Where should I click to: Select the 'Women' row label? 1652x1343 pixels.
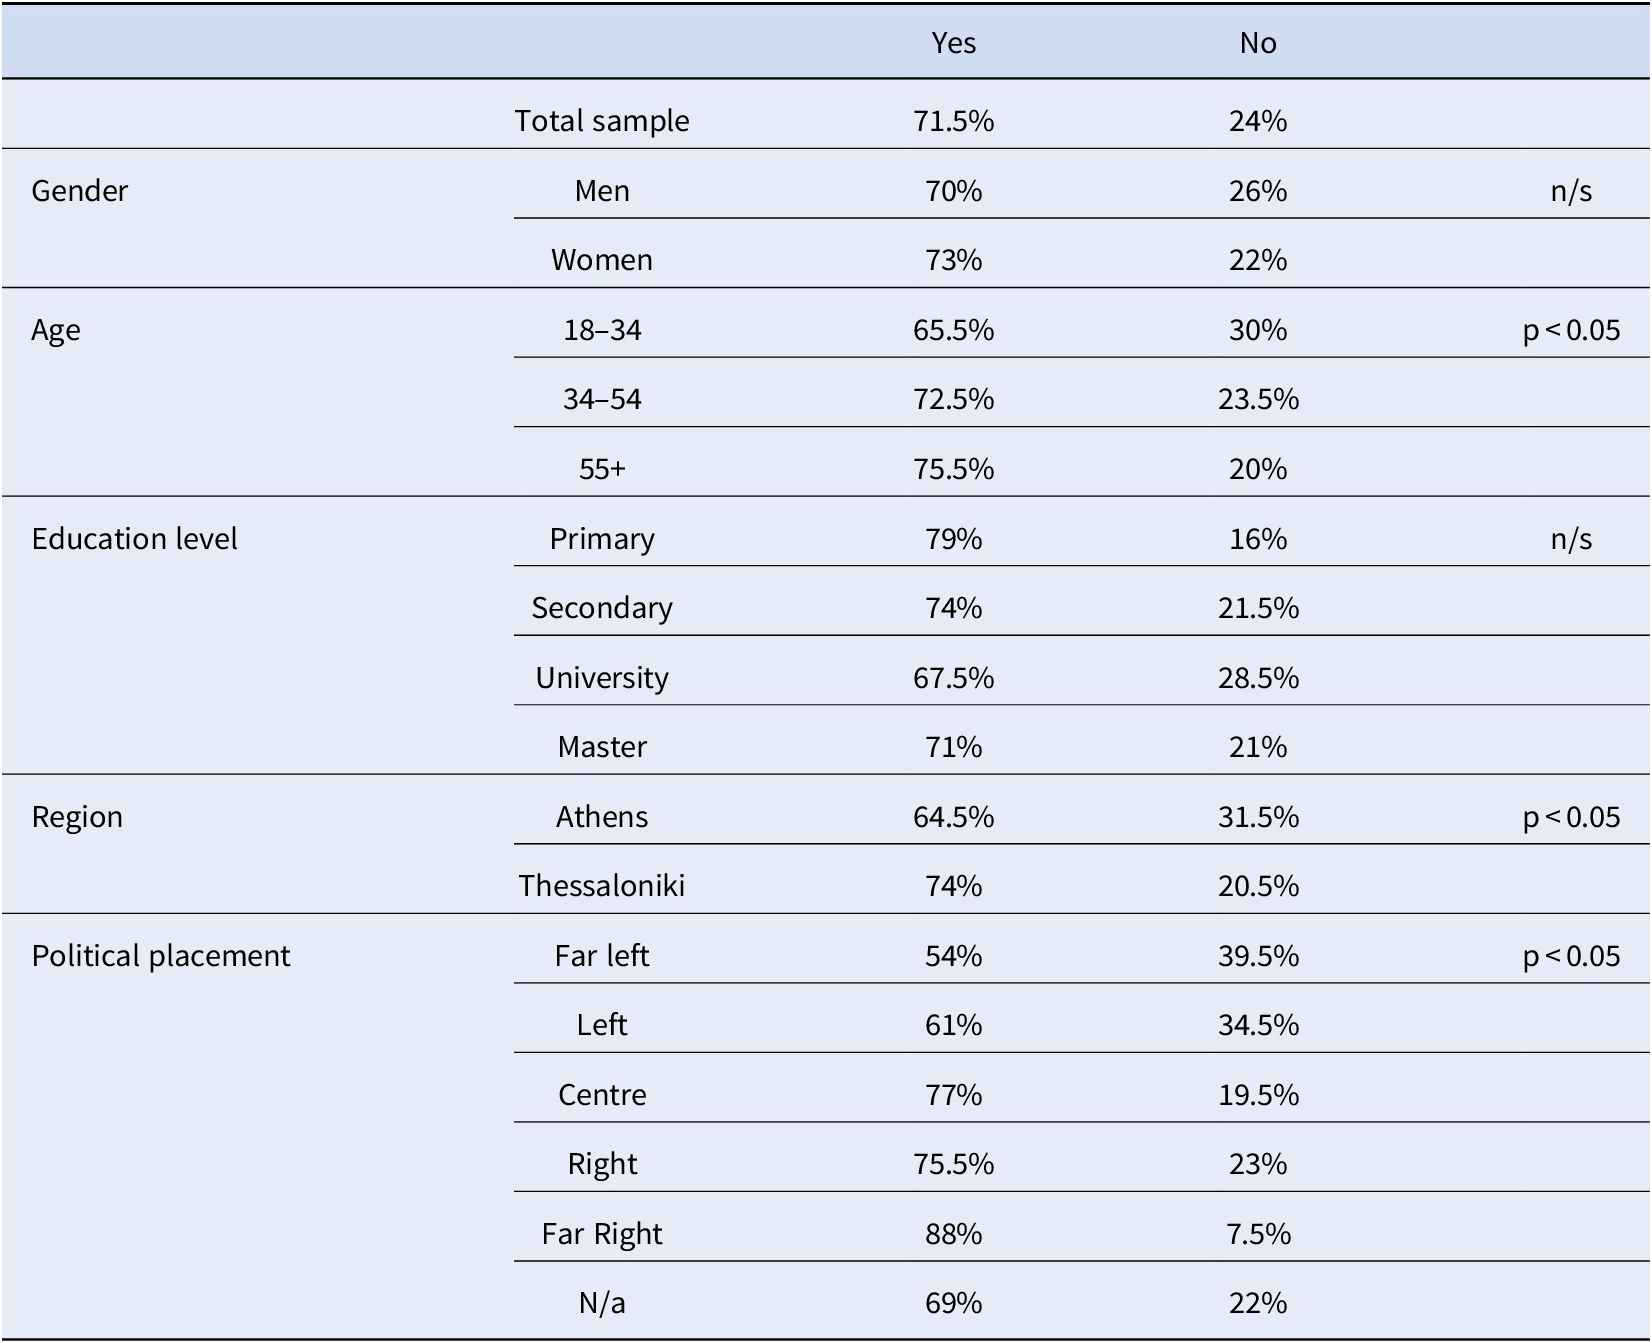coord(602,260)
